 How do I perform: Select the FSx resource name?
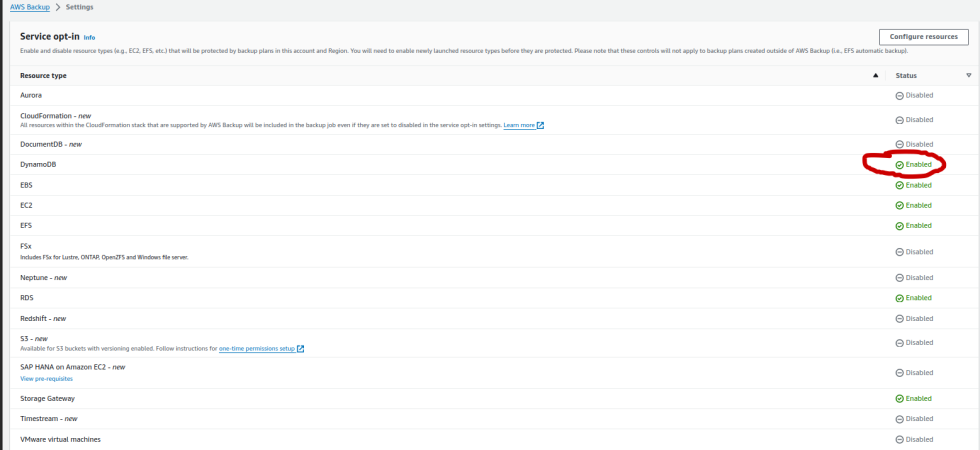tap(26, 247)
